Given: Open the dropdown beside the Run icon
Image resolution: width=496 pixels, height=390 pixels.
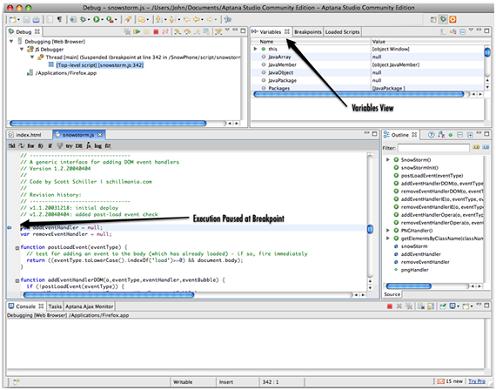Looking at the screenshot, I should click(x=102, y=20).
